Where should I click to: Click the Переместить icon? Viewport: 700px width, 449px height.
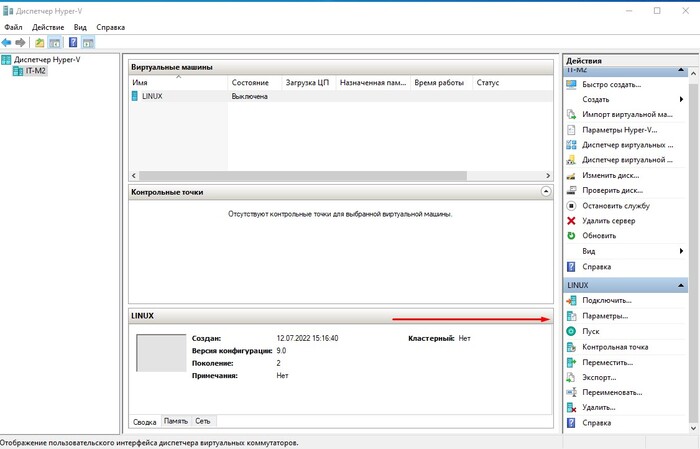click(x=571, y=362)
